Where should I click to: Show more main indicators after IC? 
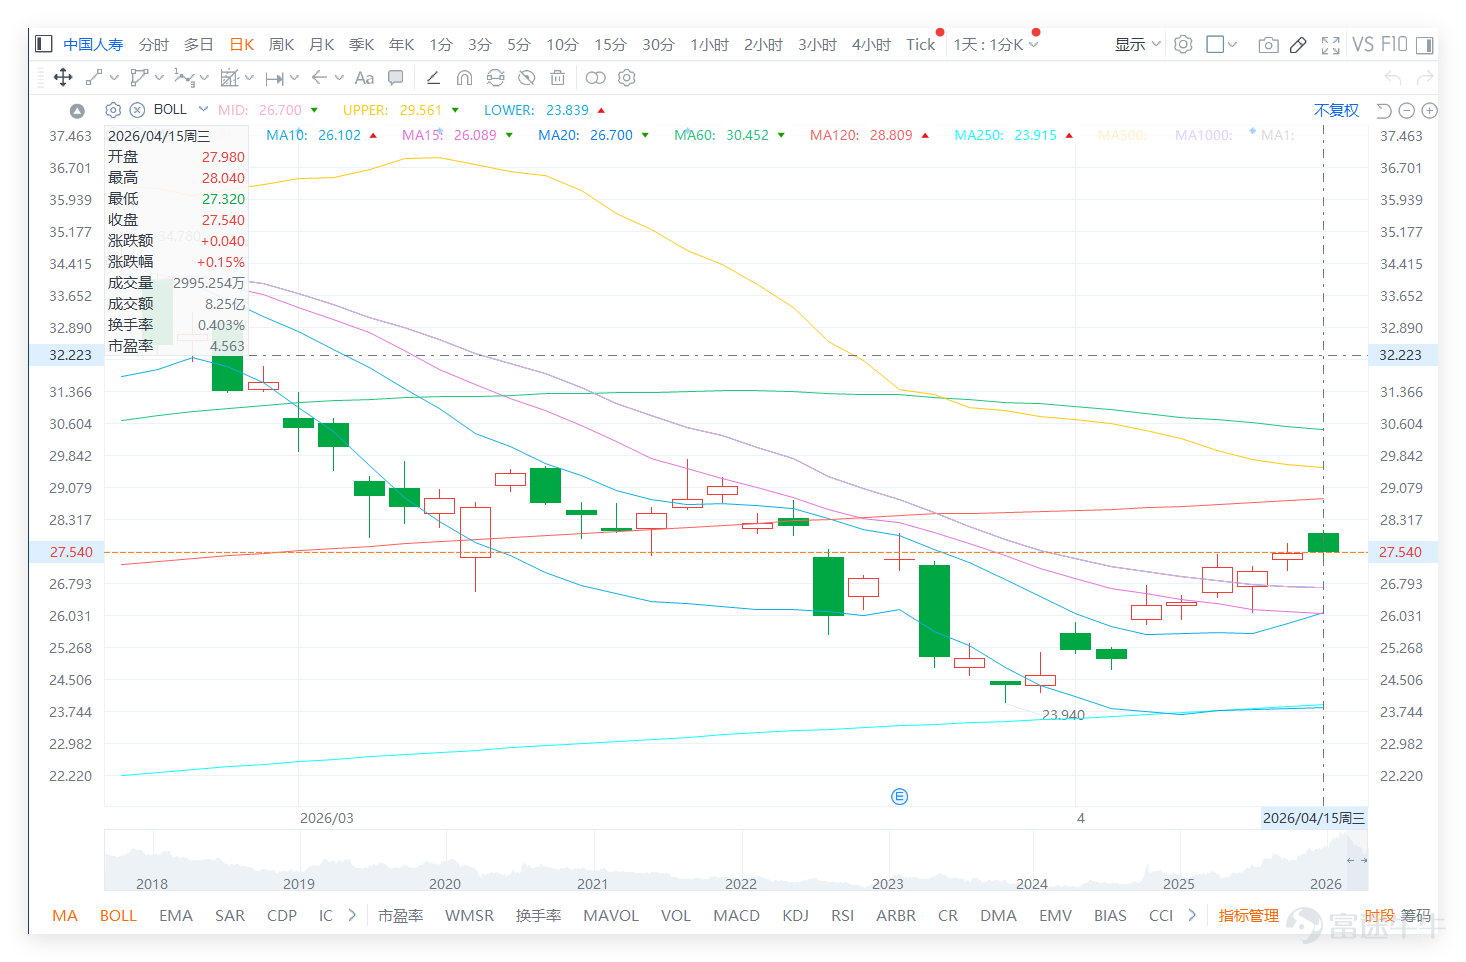click(352, 914)
